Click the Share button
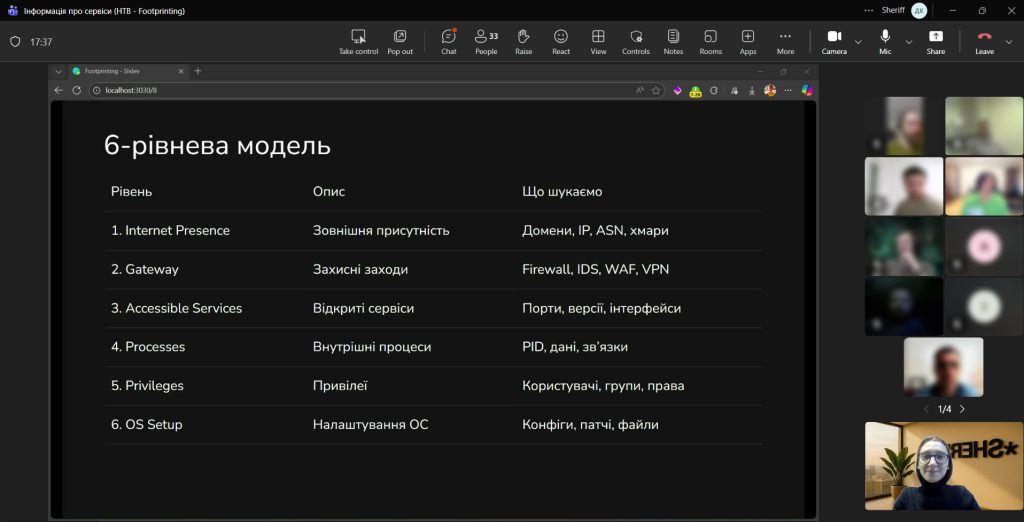Viewport: 1024px width, 522px height. pos(935,41)
